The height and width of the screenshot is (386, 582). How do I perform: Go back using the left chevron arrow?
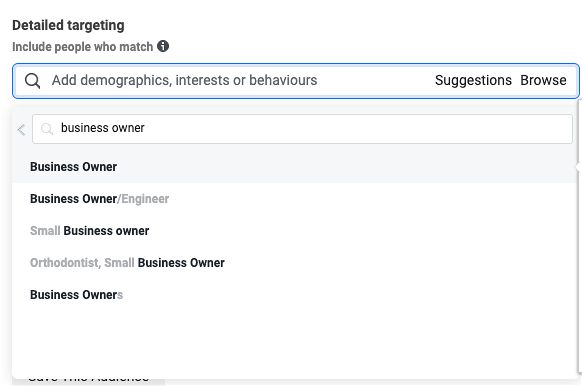point(21,130)
